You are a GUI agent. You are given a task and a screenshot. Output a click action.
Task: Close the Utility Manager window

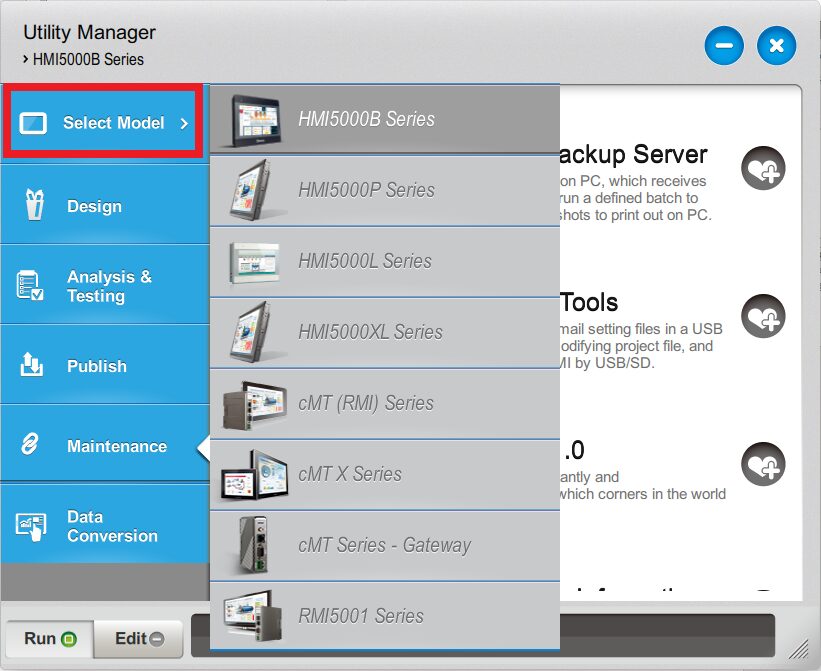coord(776,46)
